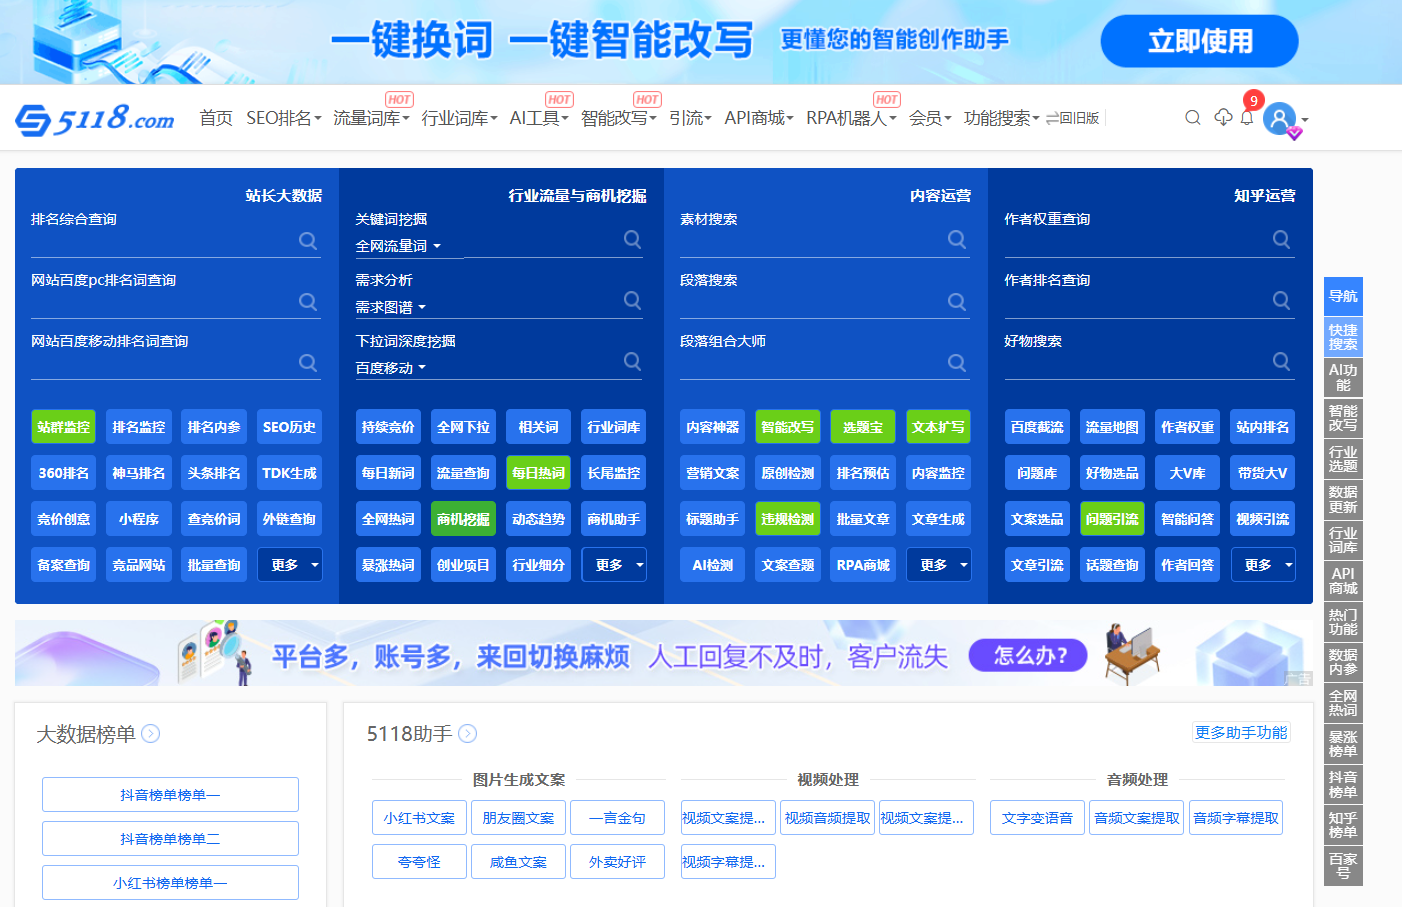Open the API商城 nav menu

(759, 118)
